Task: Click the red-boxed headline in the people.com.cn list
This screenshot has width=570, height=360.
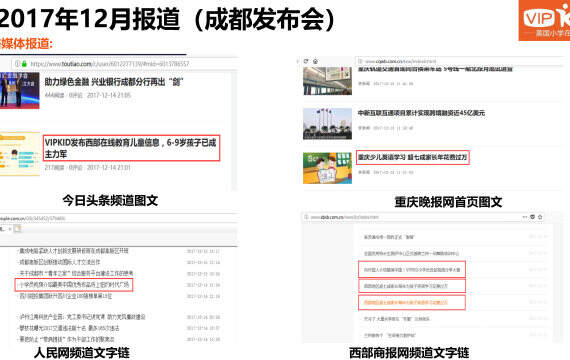Action: pos(74,284)
